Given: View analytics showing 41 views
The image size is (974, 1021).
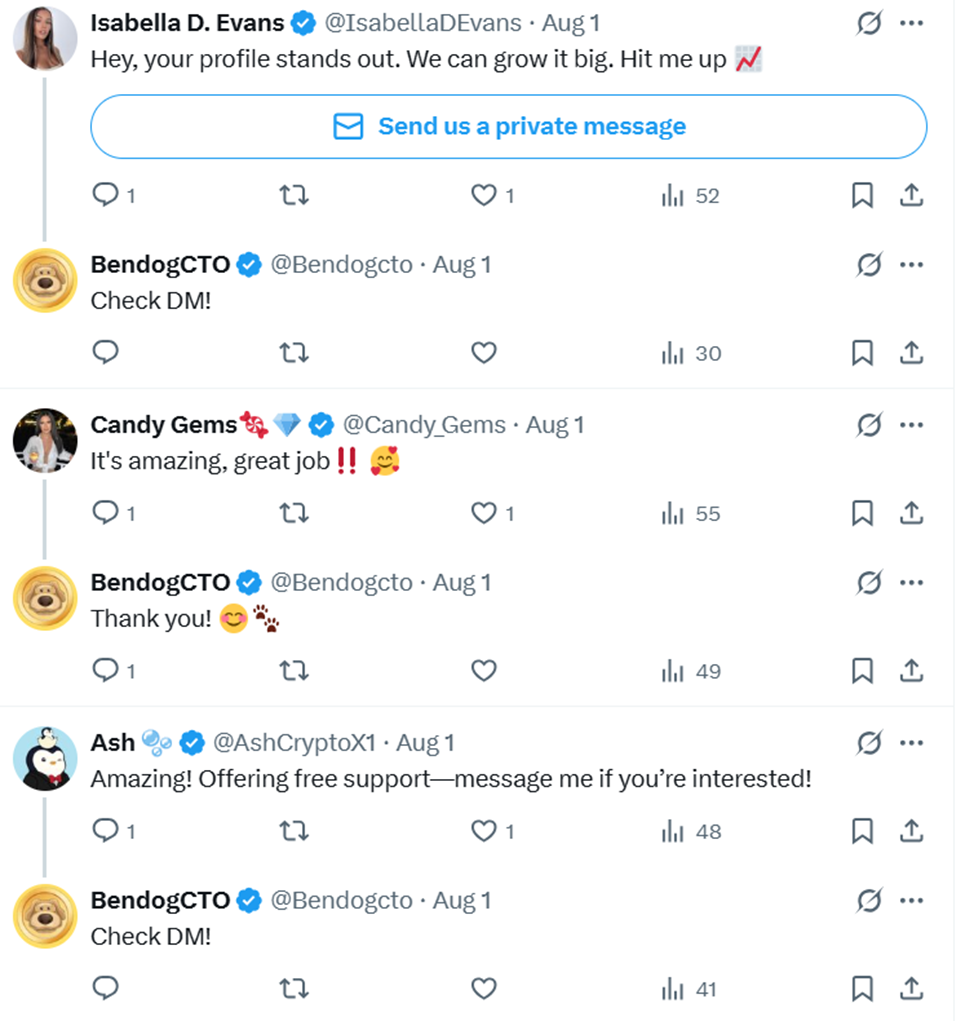Looking at the screenshot, I should pos(690,990).
